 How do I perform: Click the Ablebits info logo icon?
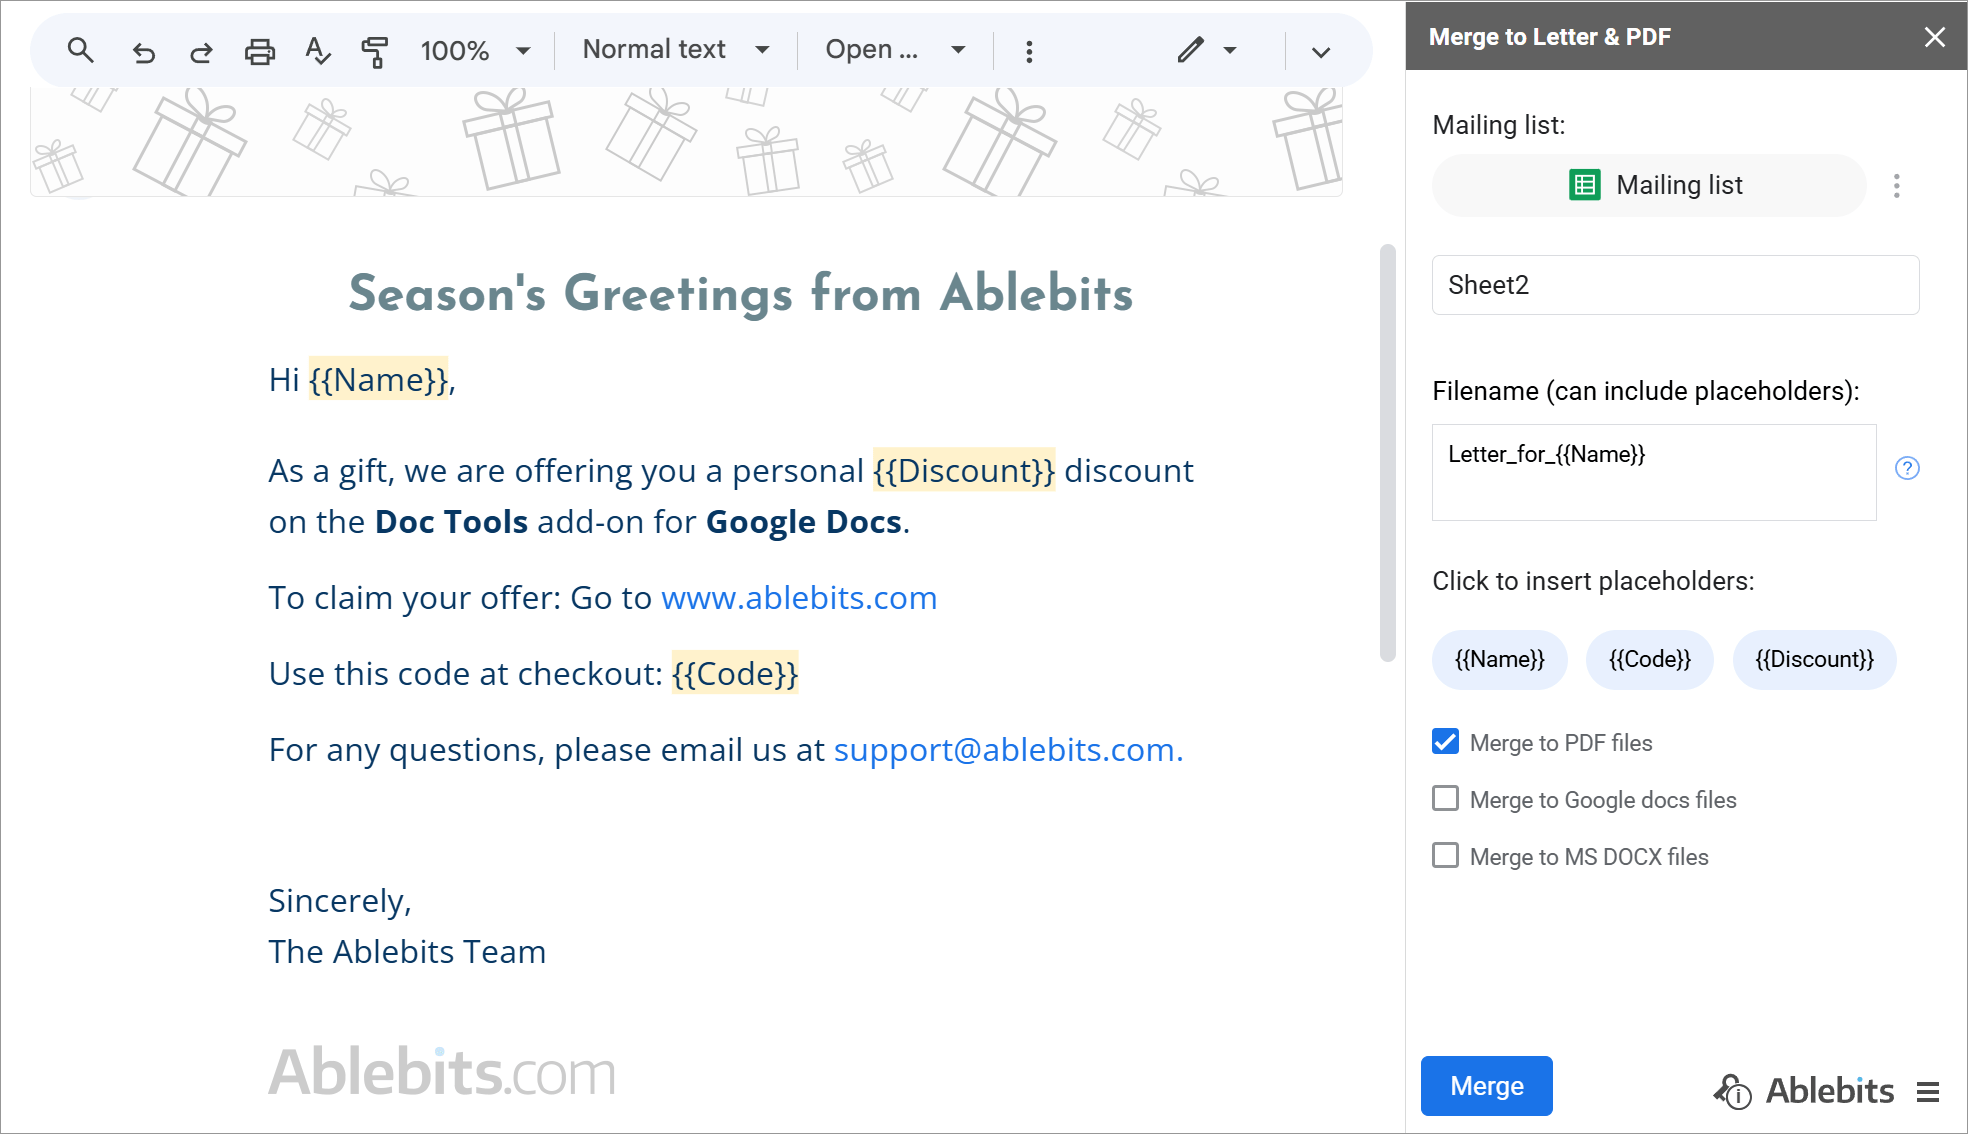[1732, 1091]
